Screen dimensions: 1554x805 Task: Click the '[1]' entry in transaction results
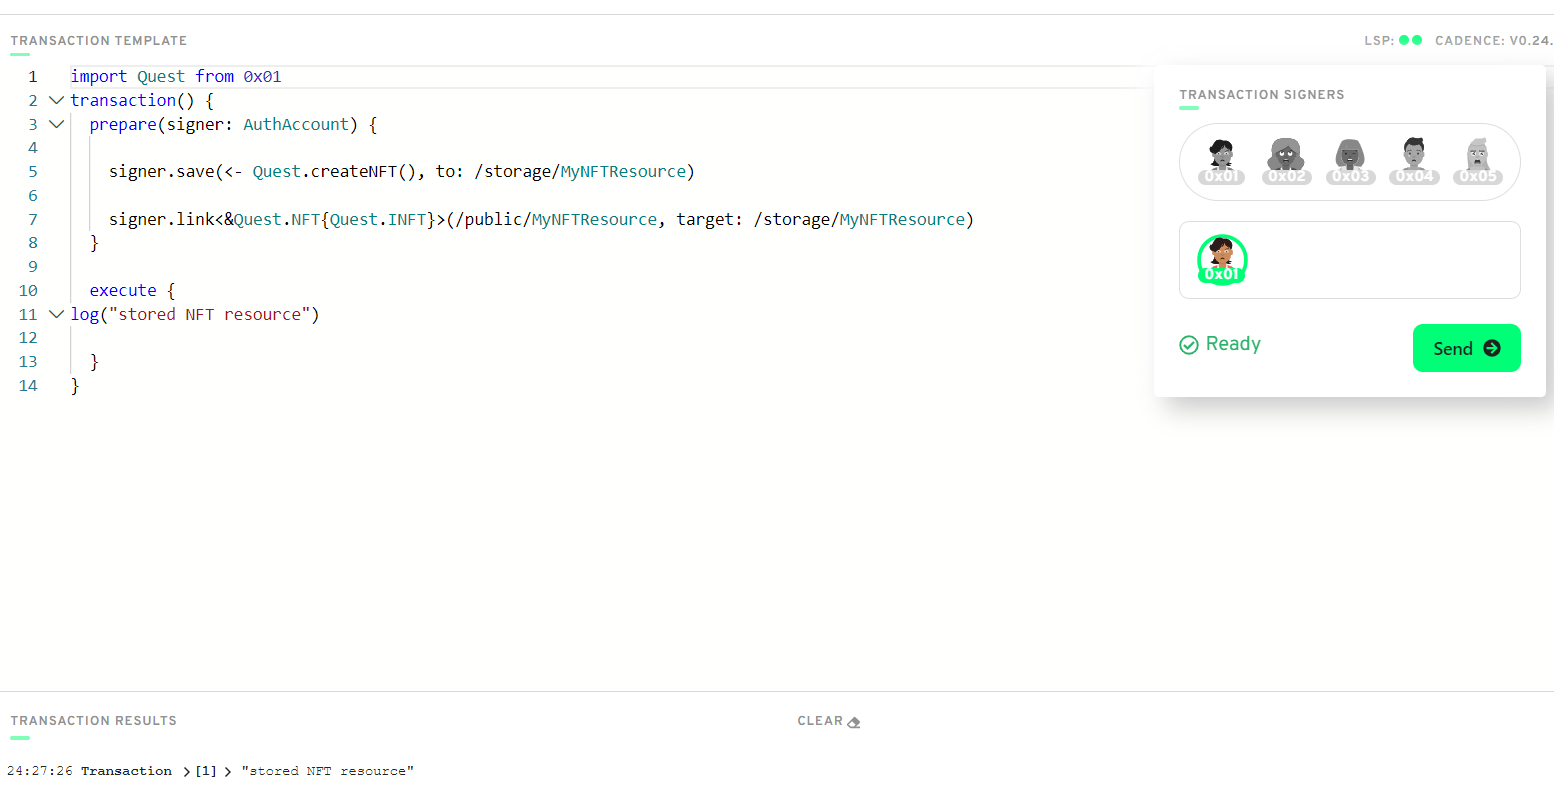pos(206,771)
